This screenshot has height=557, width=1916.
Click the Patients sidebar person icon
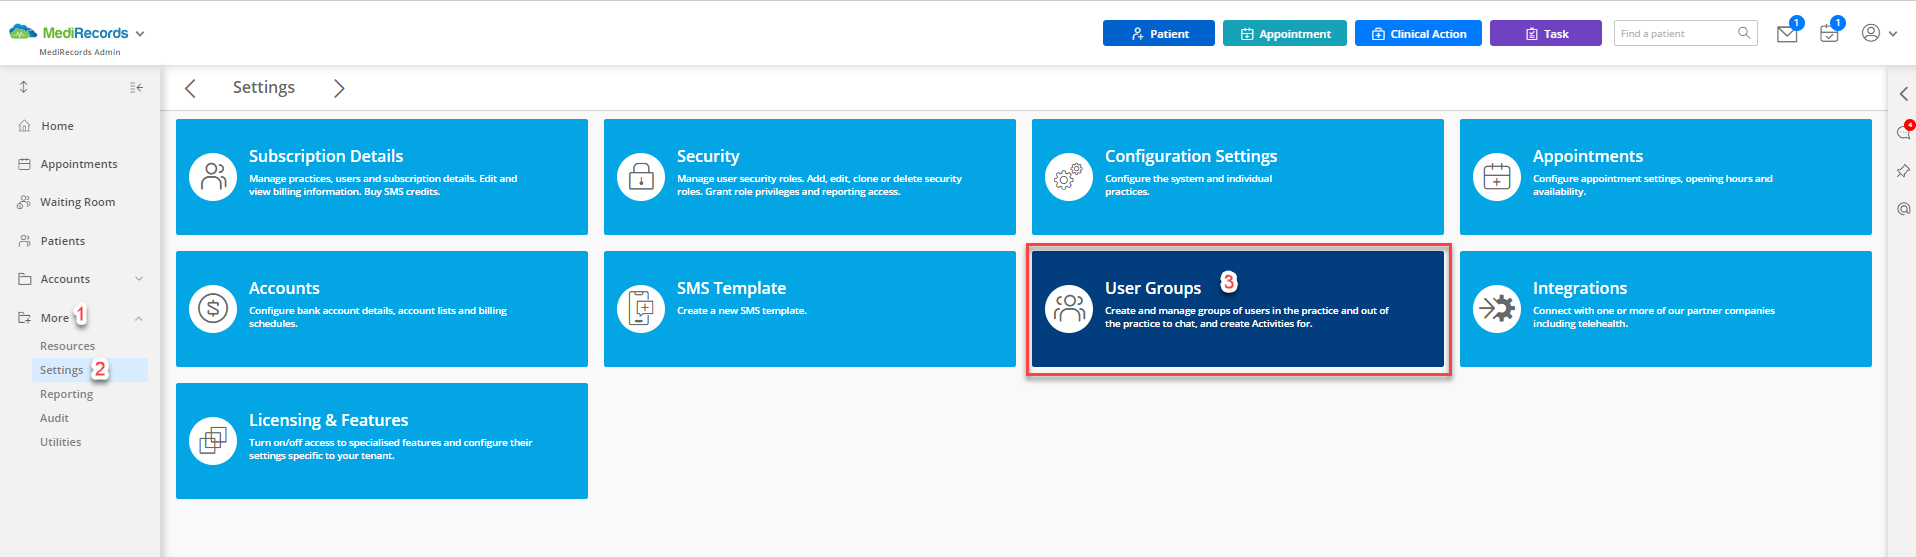click(x=24, y=241)
